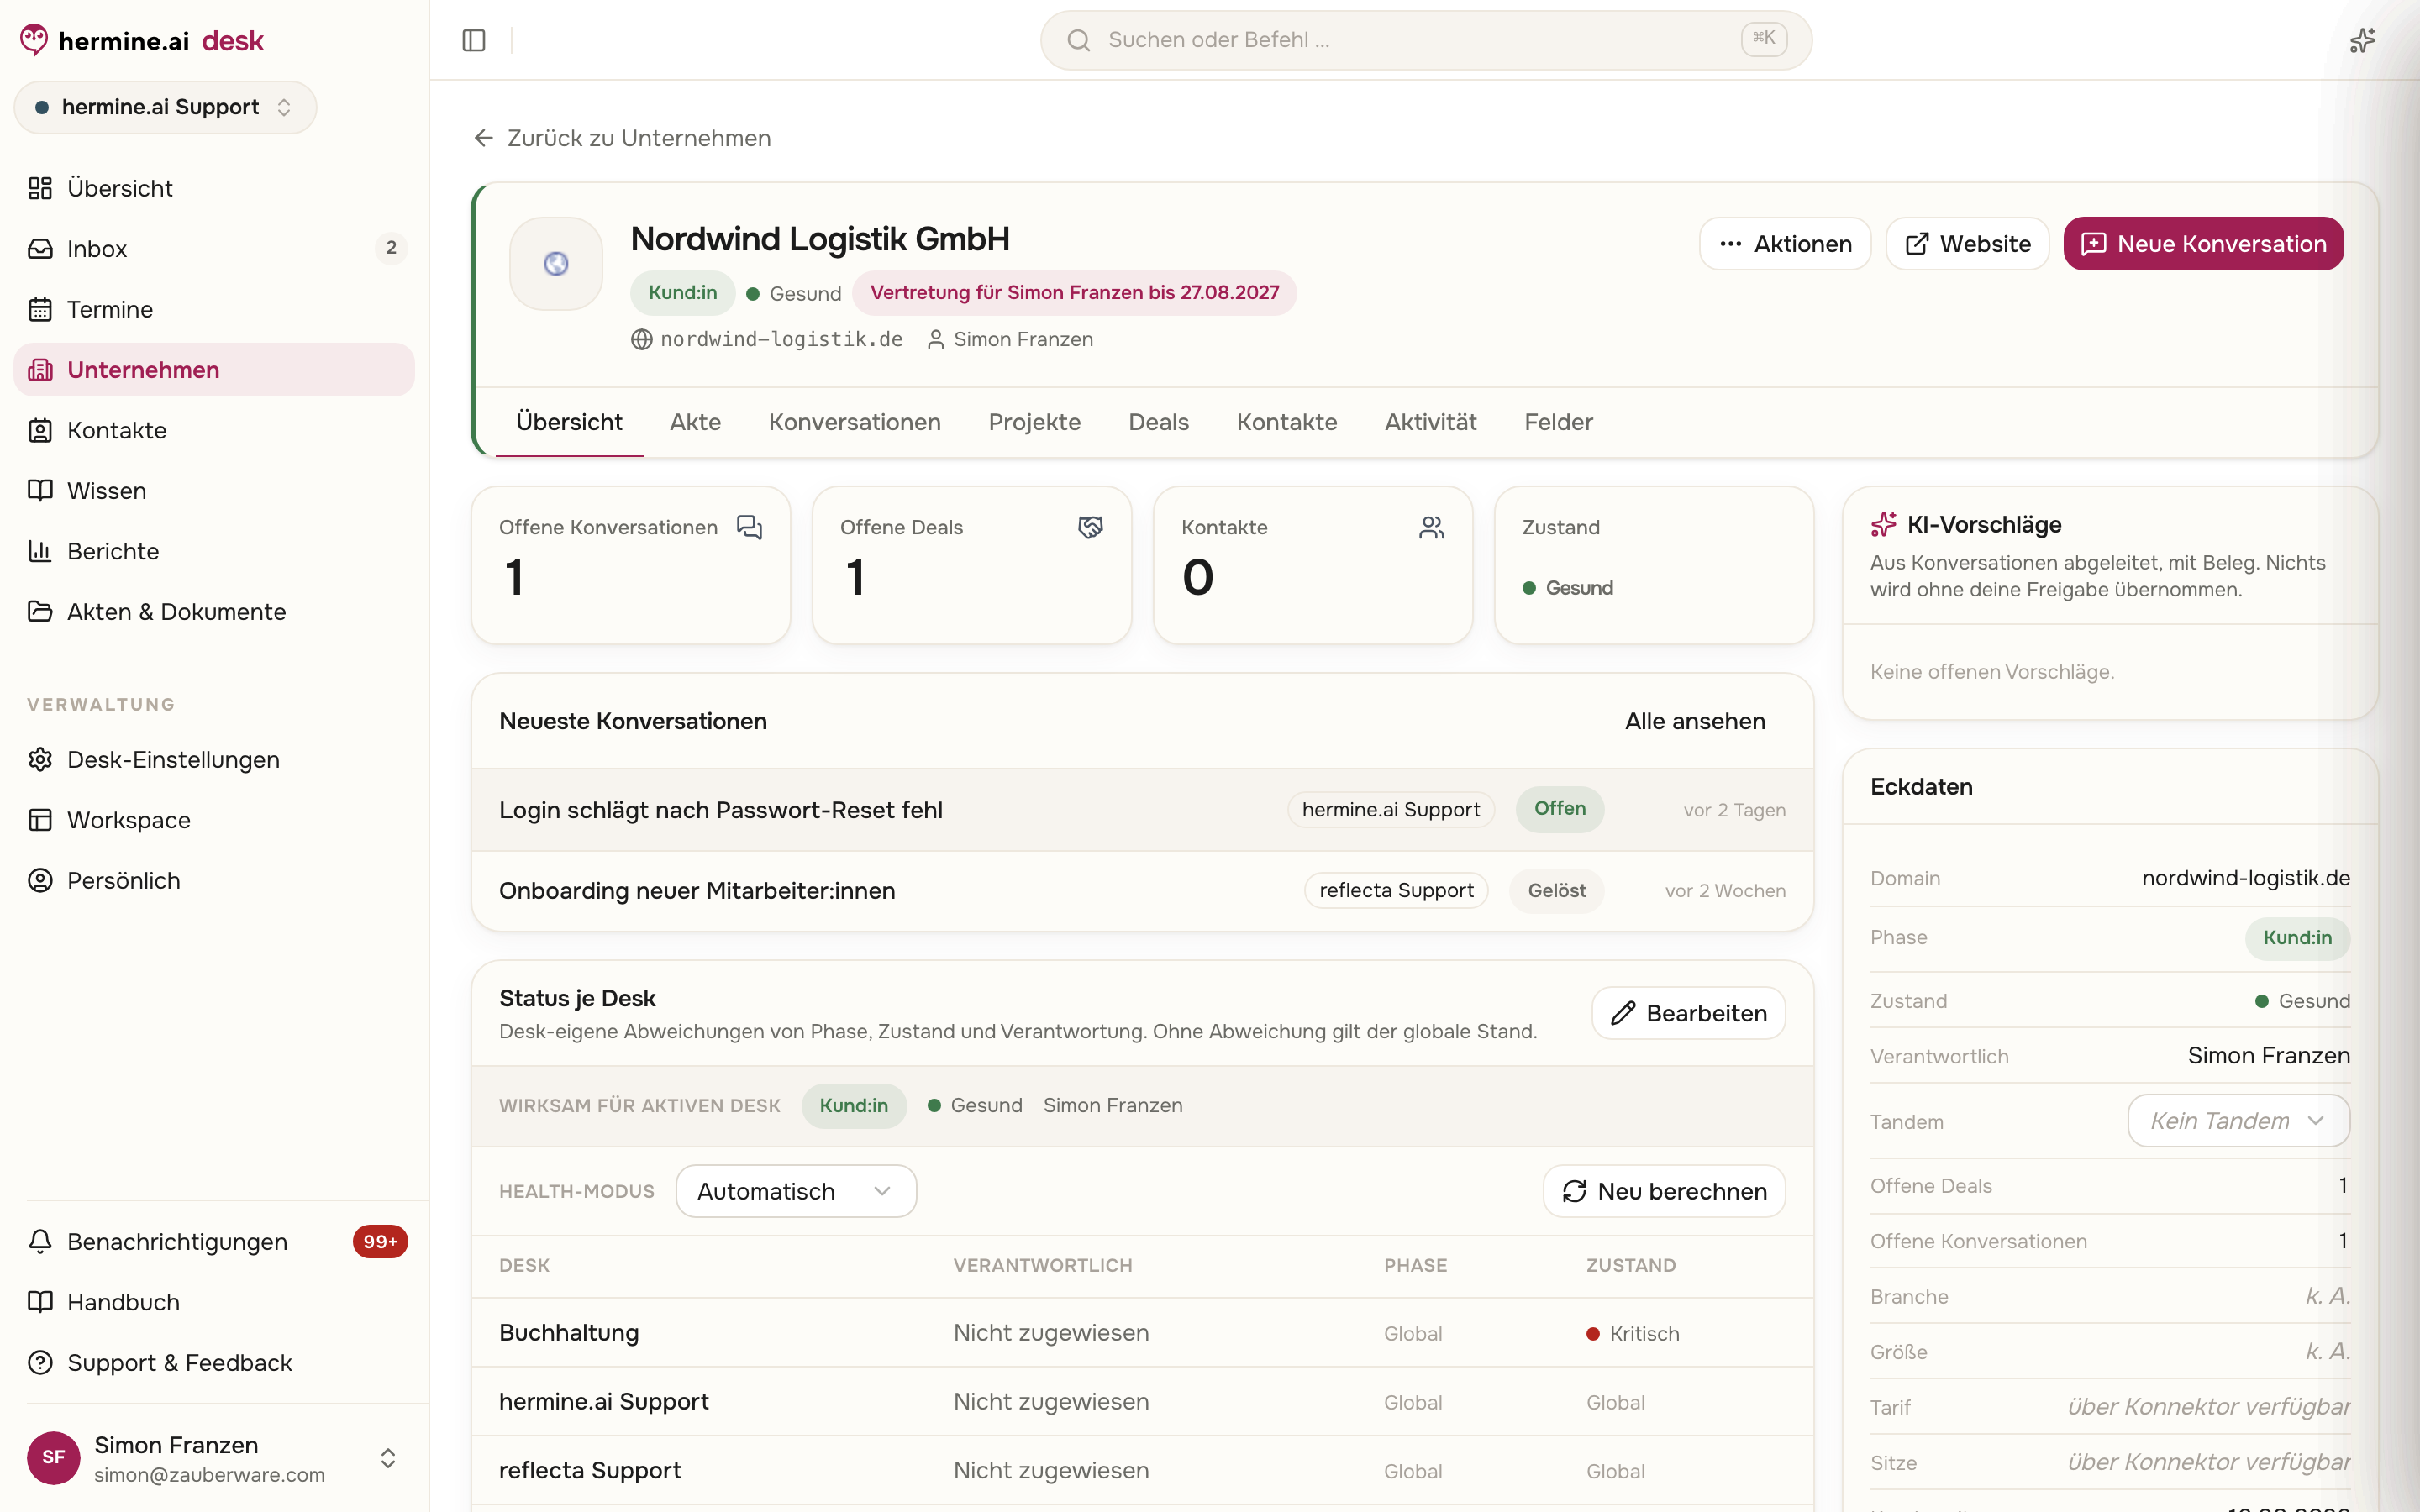Click the SF user avatar
Viewport: 2420px width, 1512px height.
coord(54,1457)
